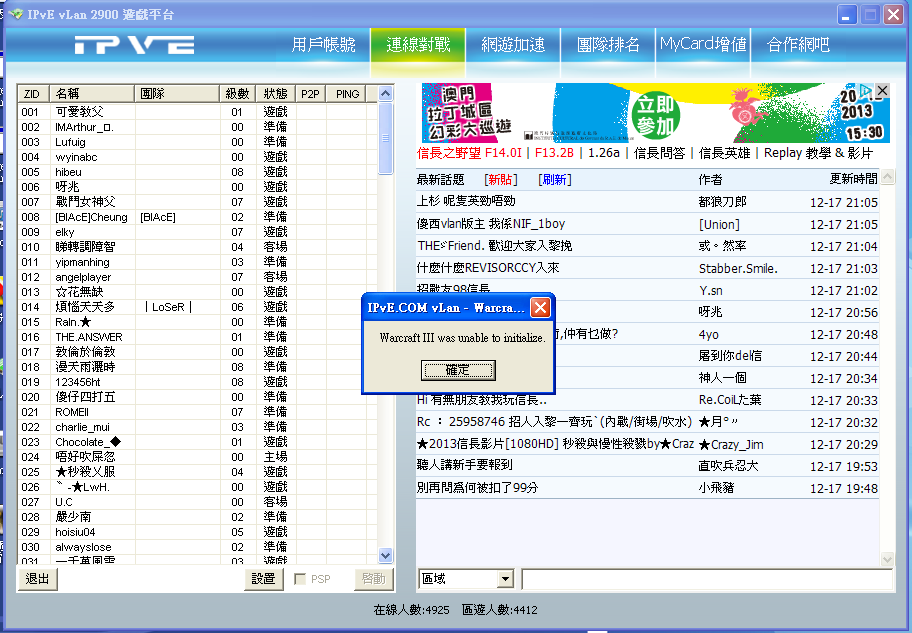The height and width of the screenshot is (633, 912).
Task: Open the 區域 dropdown
Action: point(505,579)
